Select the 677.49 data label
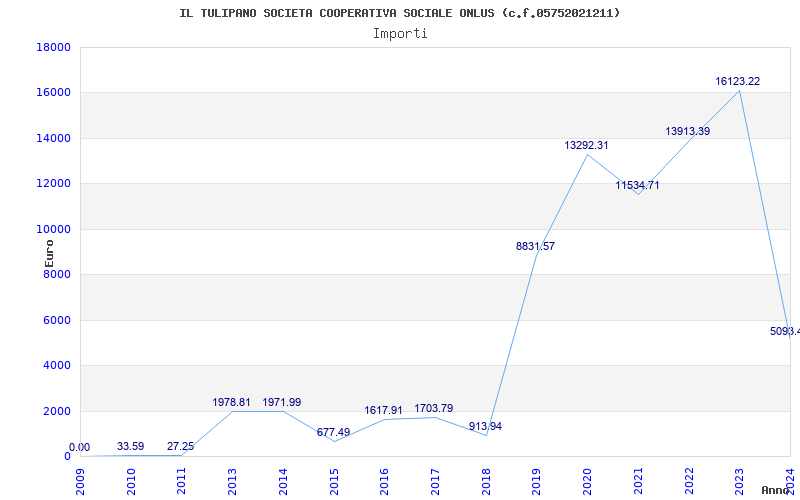This screenshot has width=800, height=500. [x=333, y=433]
